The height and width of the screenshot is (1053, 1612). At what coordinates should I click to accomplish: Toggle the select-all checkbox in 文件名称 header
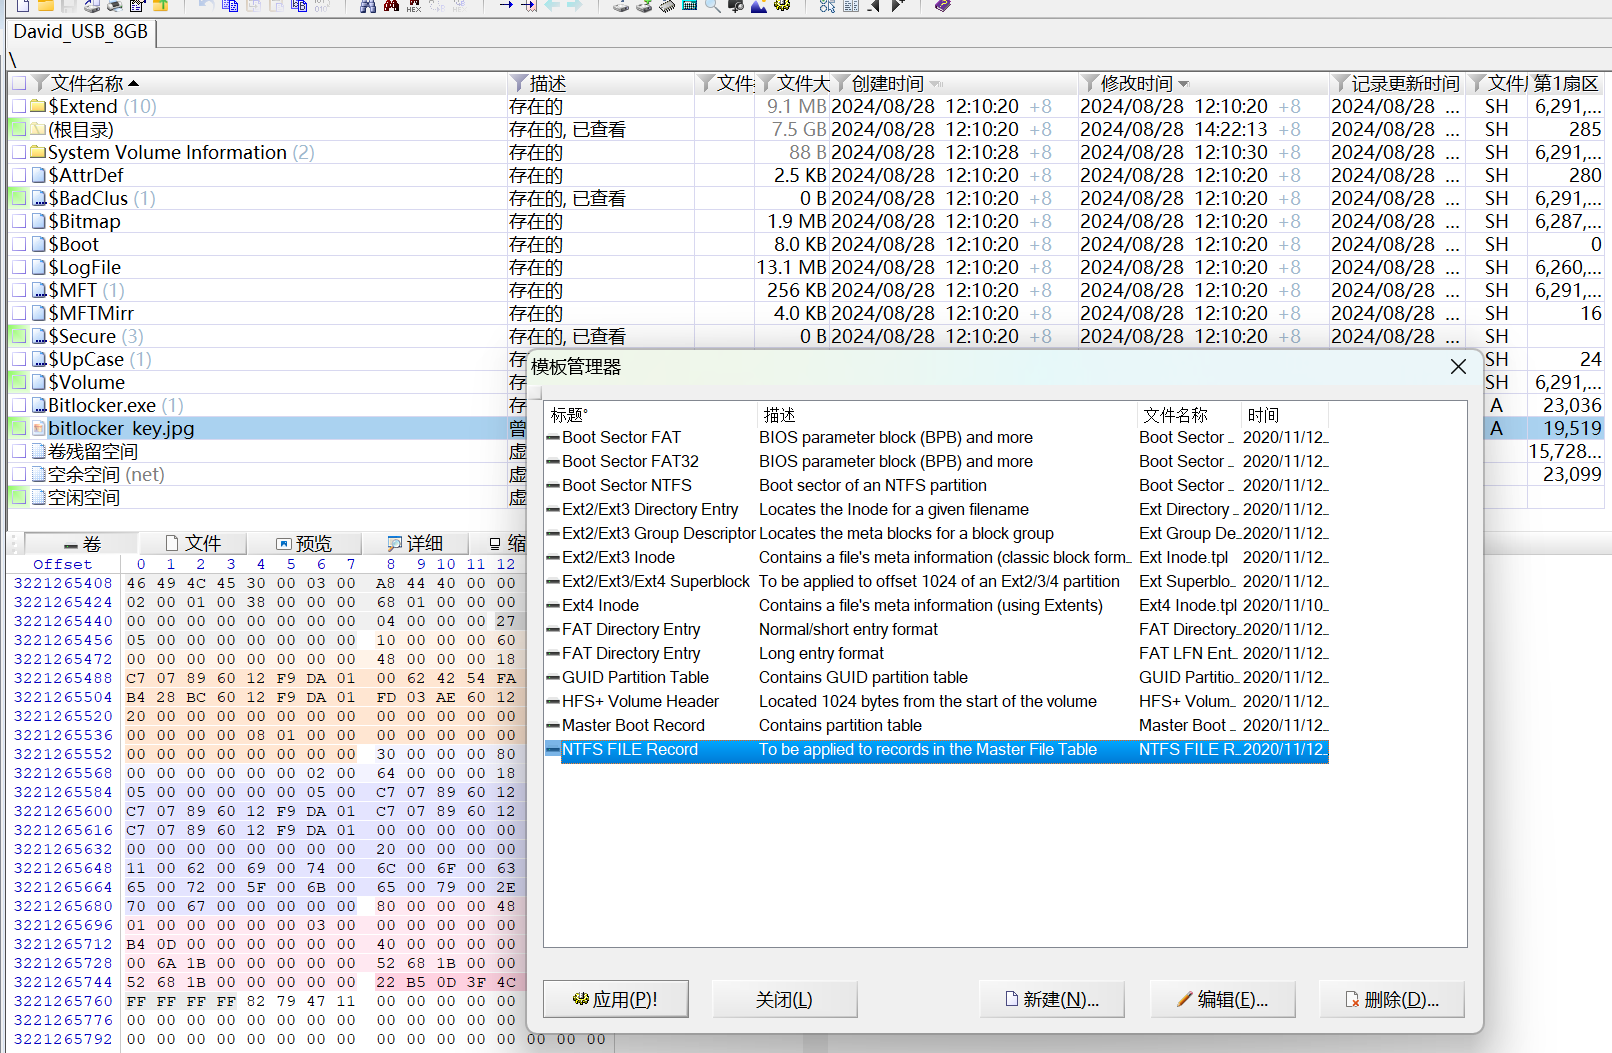click(19, 83)
